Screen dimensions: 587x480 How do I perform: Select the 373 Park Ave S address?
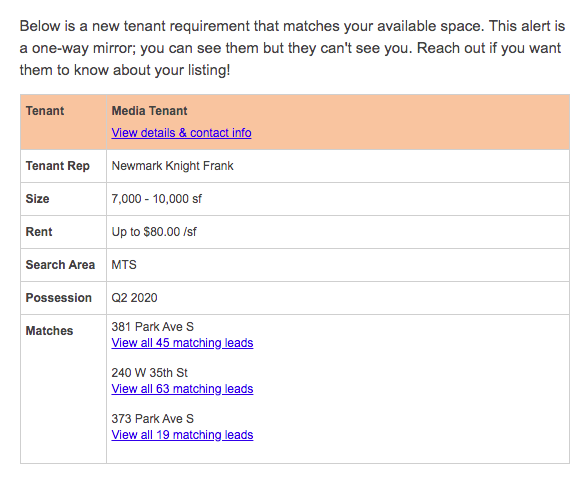(153, 419)
